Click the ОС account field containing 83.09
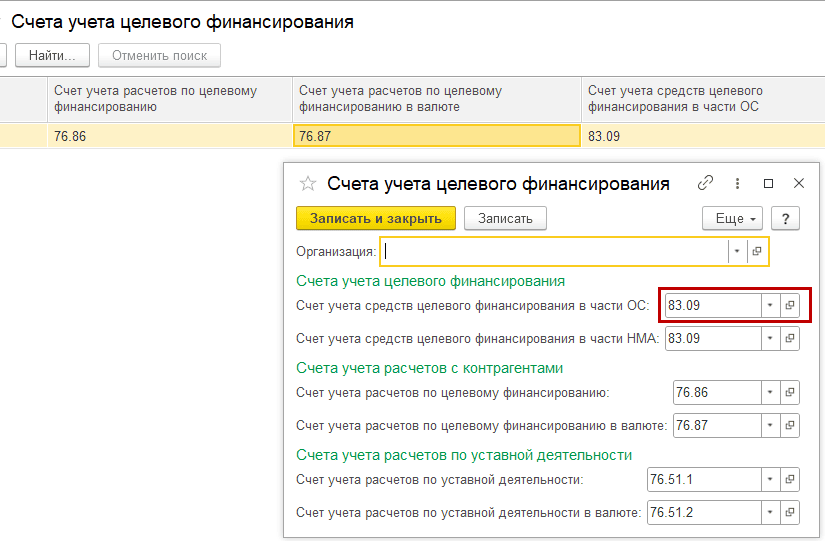The width and height of the screenshot is (825, 541). tap(713, 305)
